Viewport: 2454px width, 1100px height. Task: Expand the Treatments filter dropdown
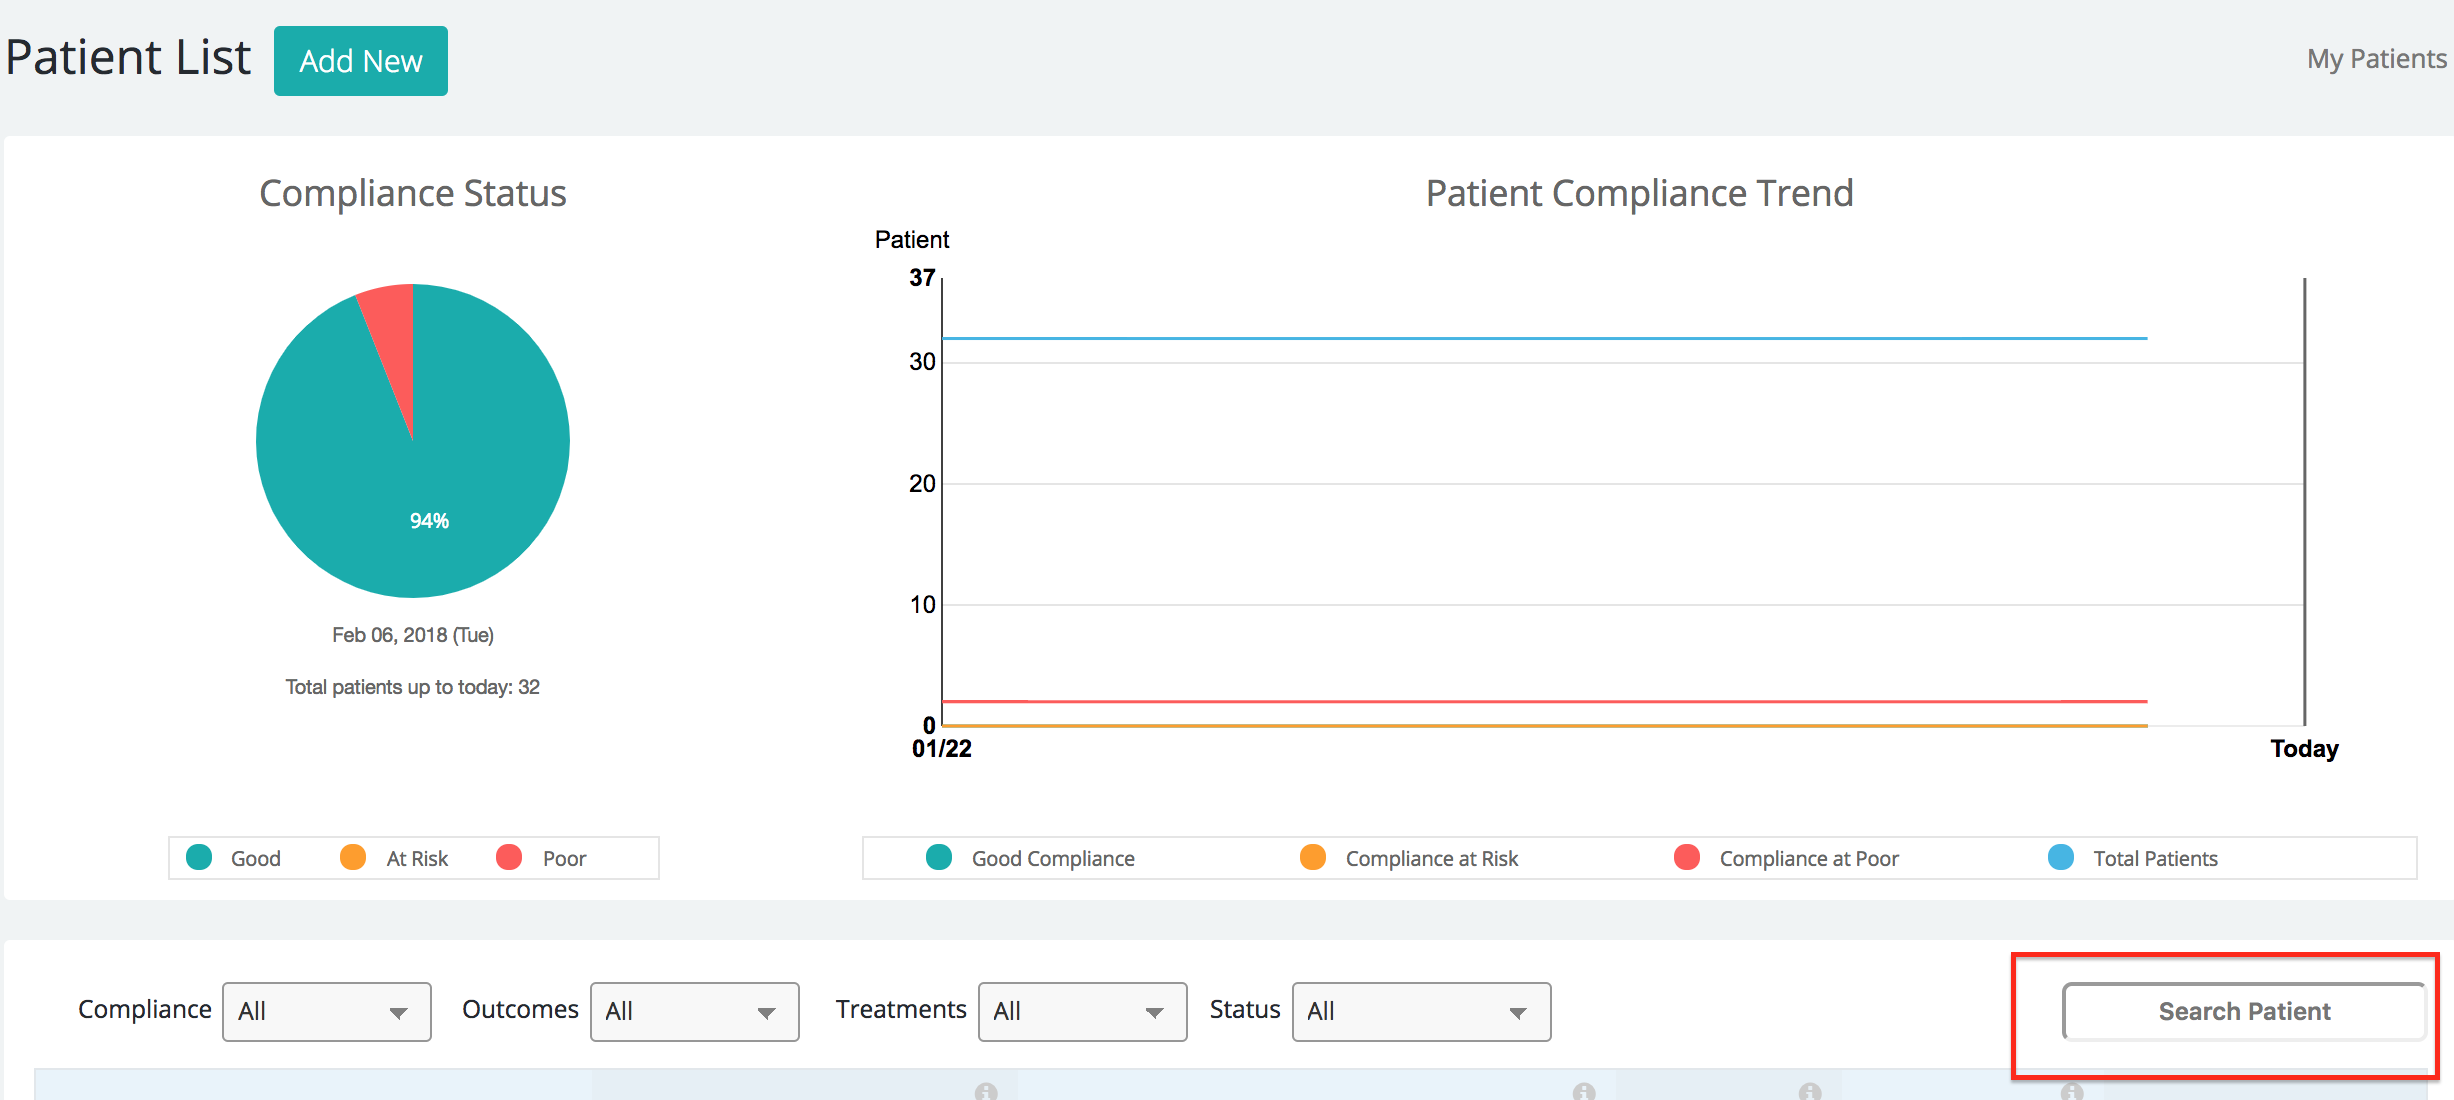point(1082,1012)
